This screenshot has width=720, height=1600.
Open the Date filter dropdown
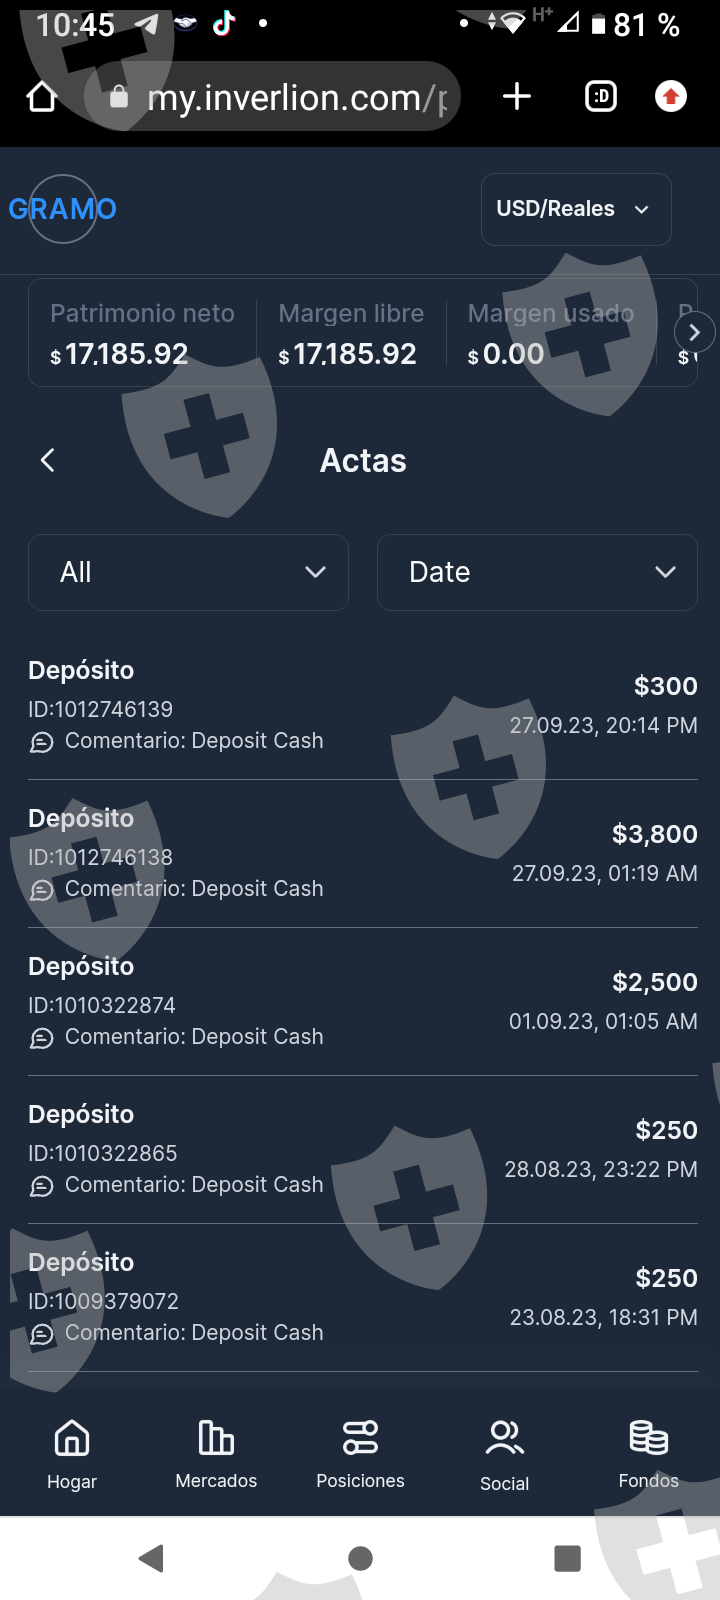click(537, 572)
